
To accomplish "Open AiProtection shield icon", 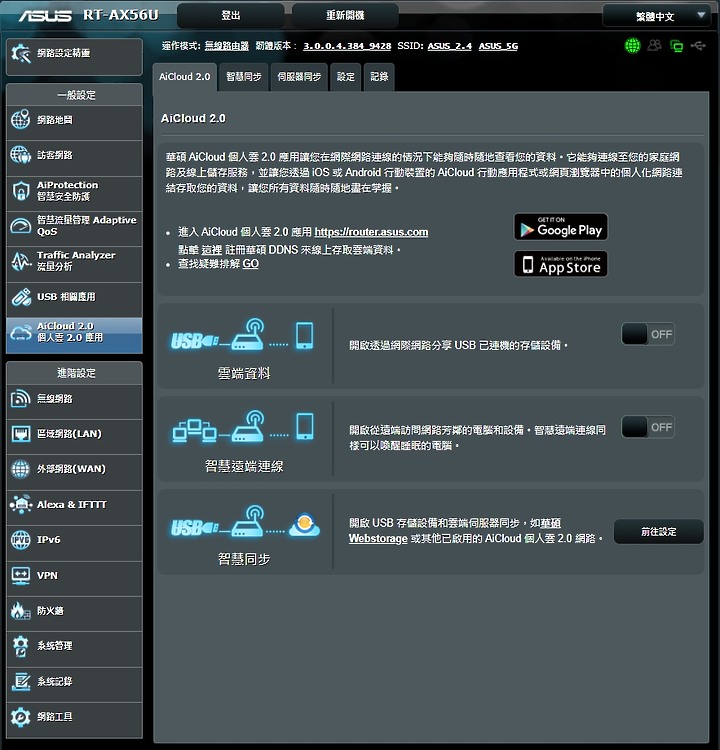I will click(21, 190).
